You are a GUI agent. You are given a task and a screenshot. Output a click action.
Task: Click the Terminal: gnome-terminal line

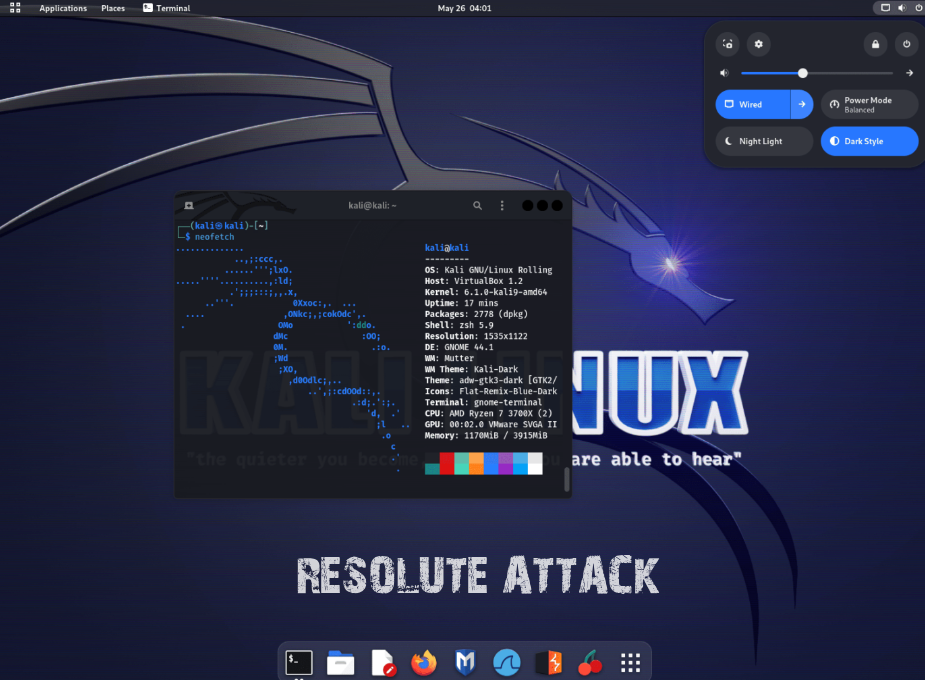coord(483,402)
